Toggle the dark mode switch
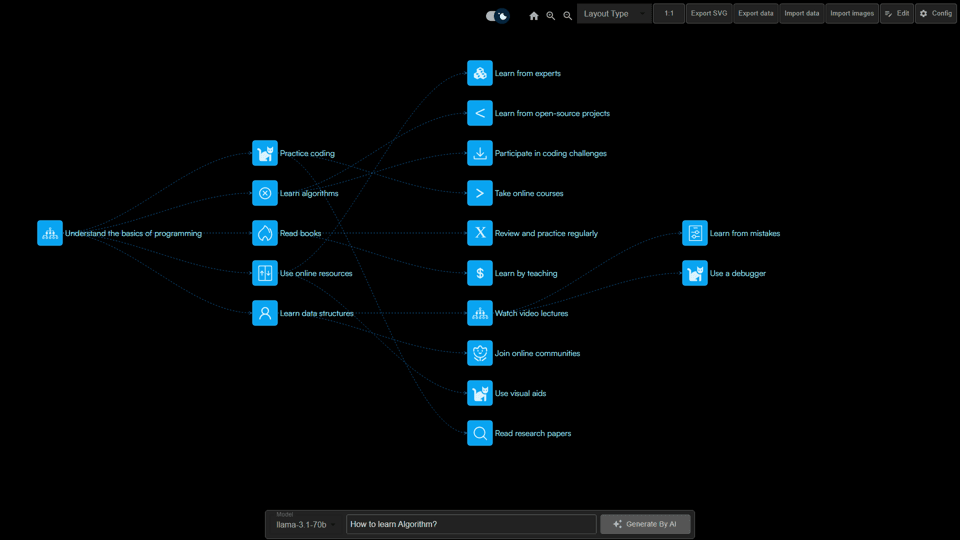Image resolution: width=960 pixels, height=540 pixels. point(497,16)
